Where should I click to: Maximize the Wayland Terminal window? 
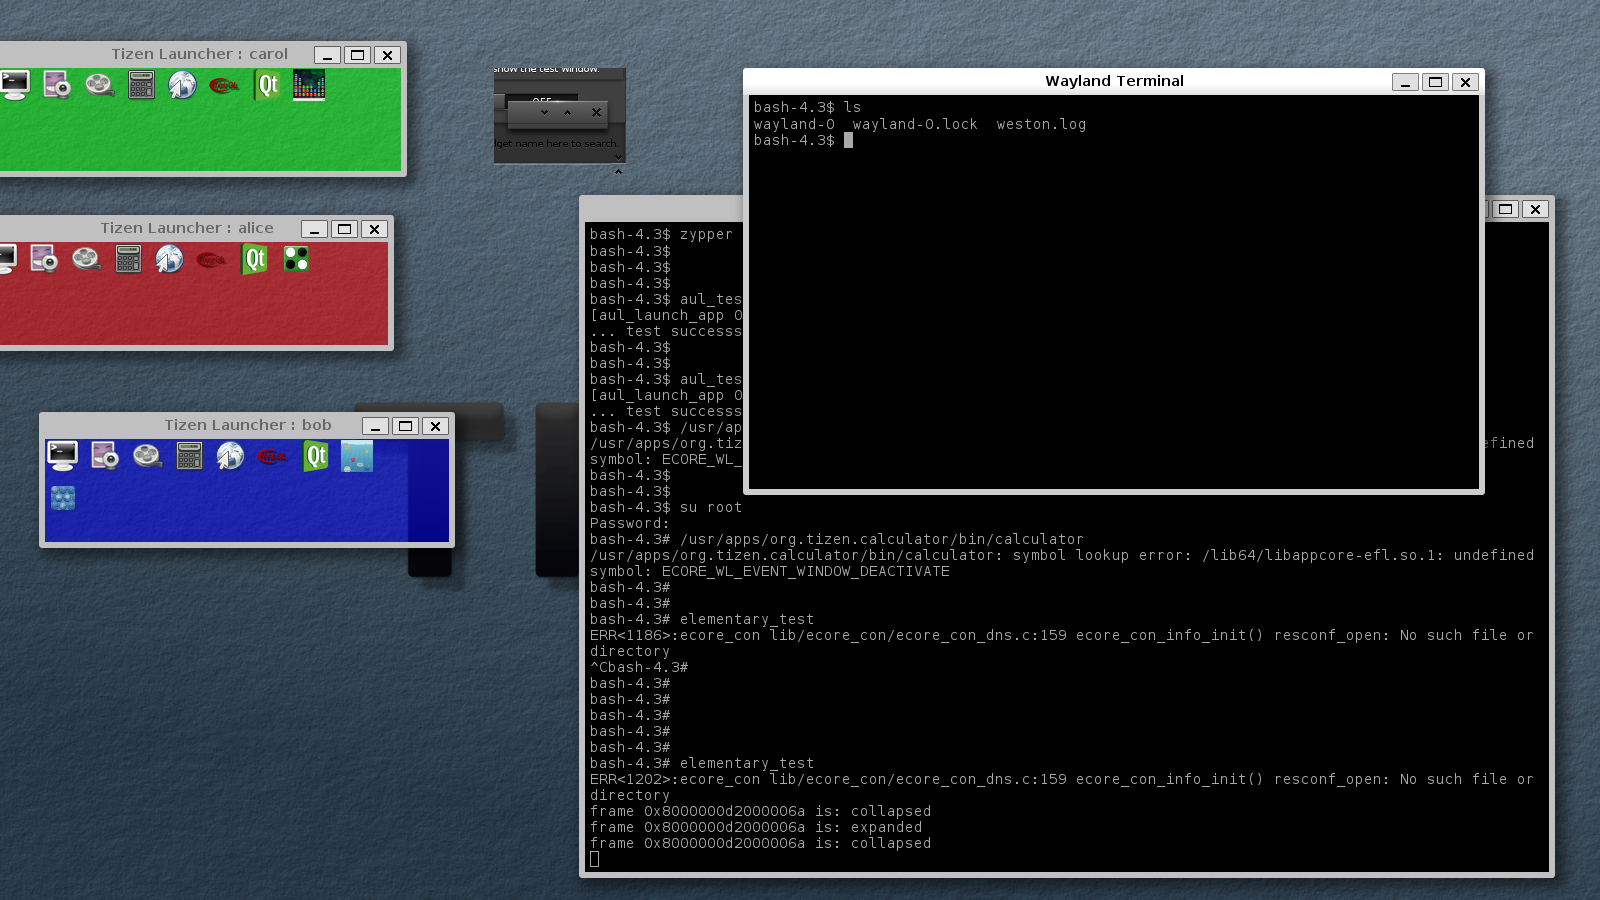(x=1435, y=82)
